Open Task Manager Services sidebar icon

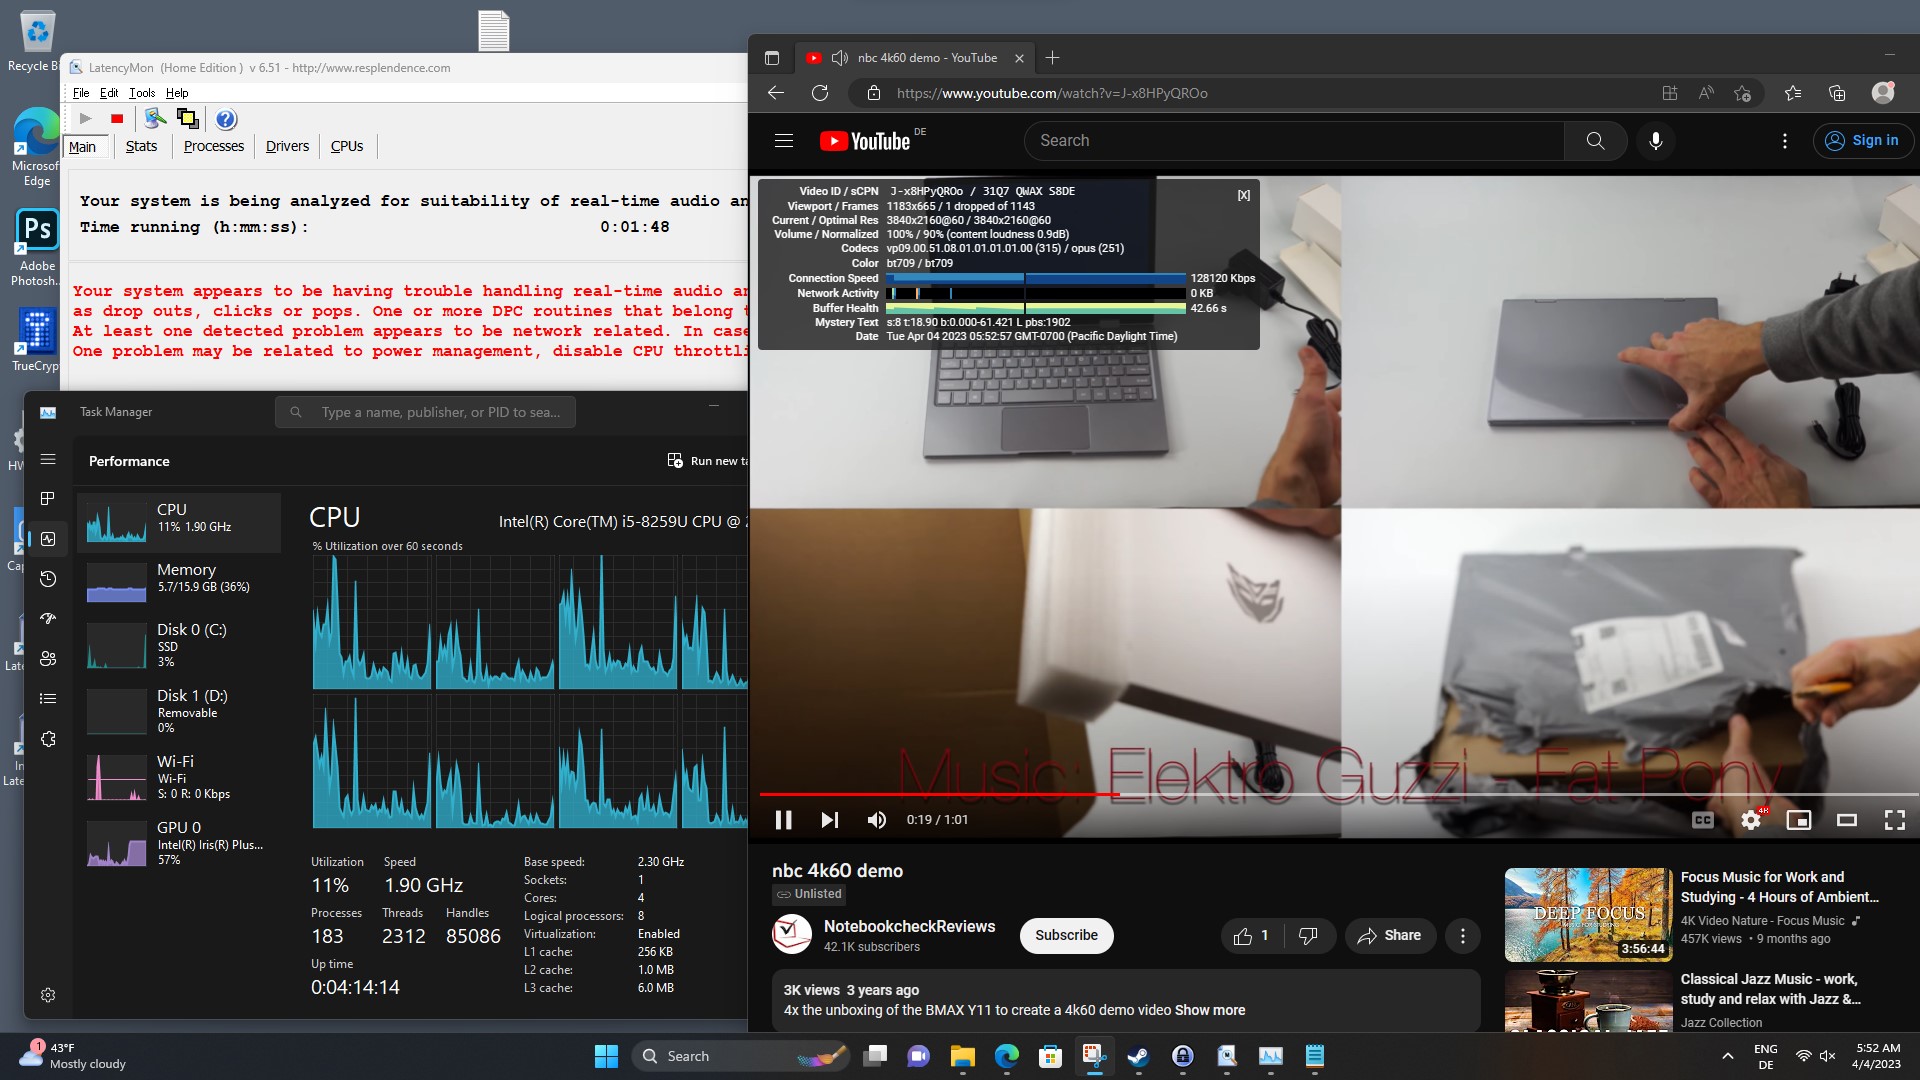click(x=48, y=739)
